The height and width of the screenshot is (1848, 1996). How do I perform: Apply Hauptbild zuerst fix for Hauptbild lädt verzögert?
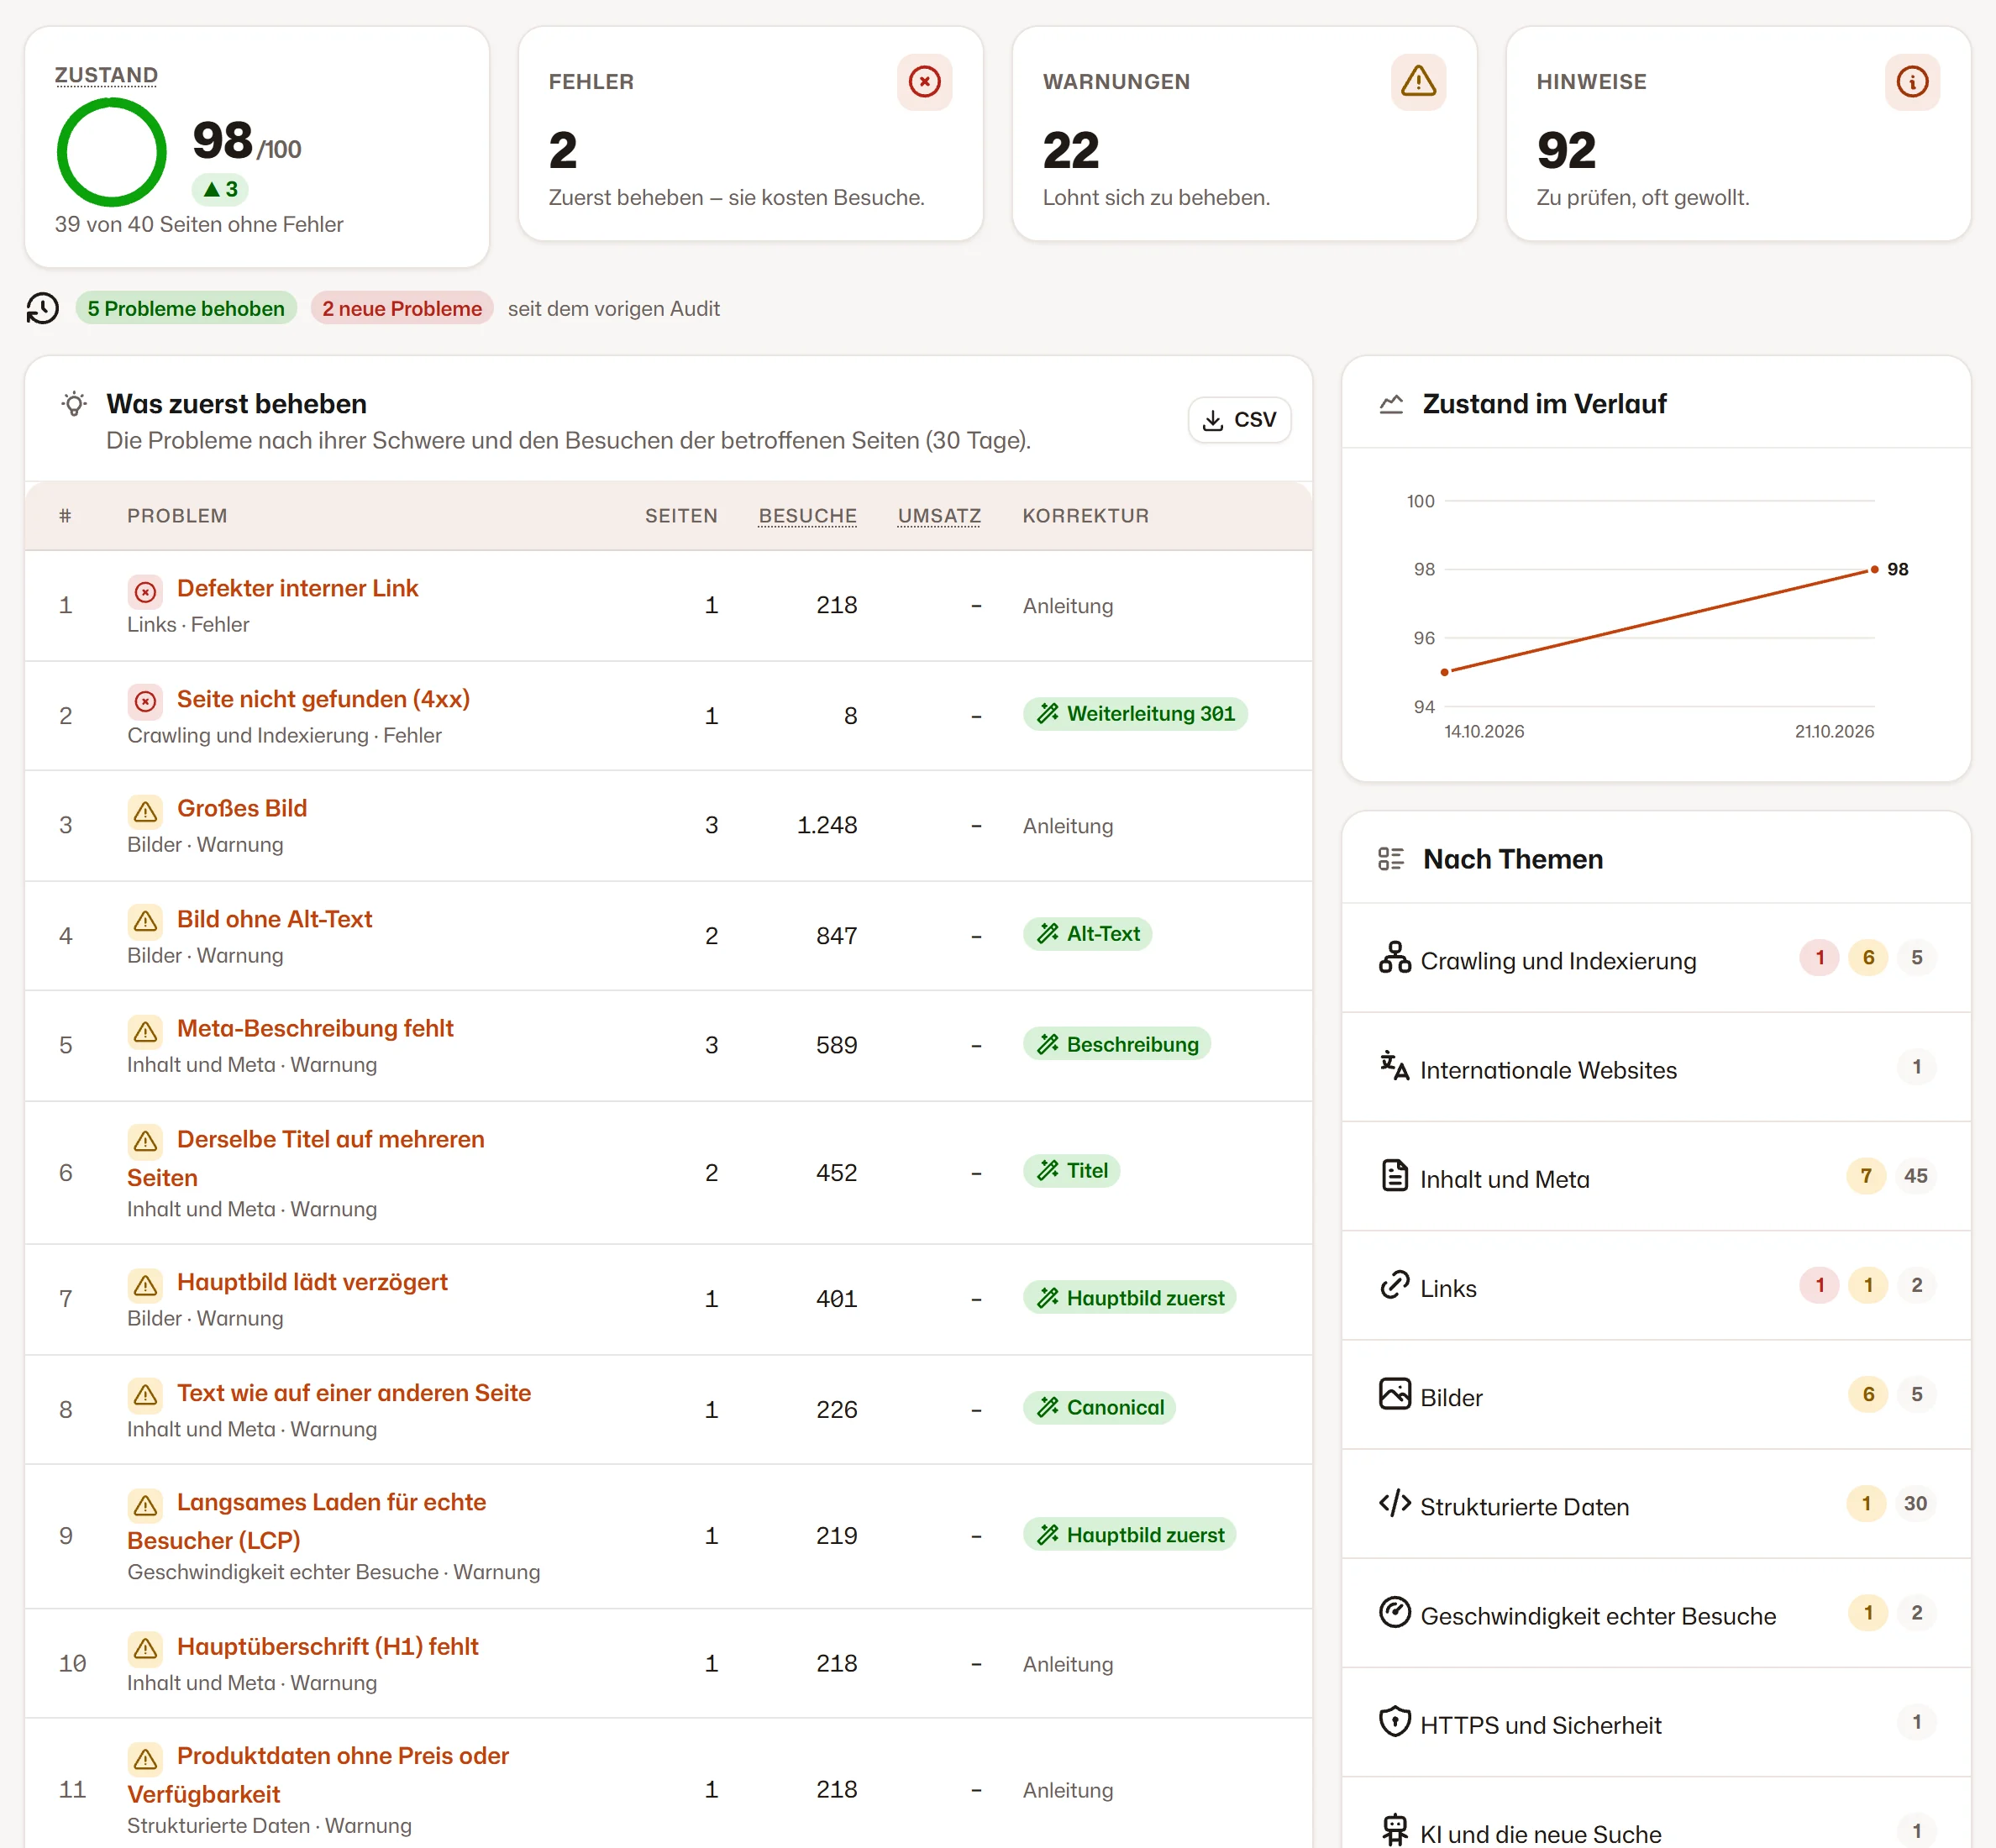(1129, 1298)
